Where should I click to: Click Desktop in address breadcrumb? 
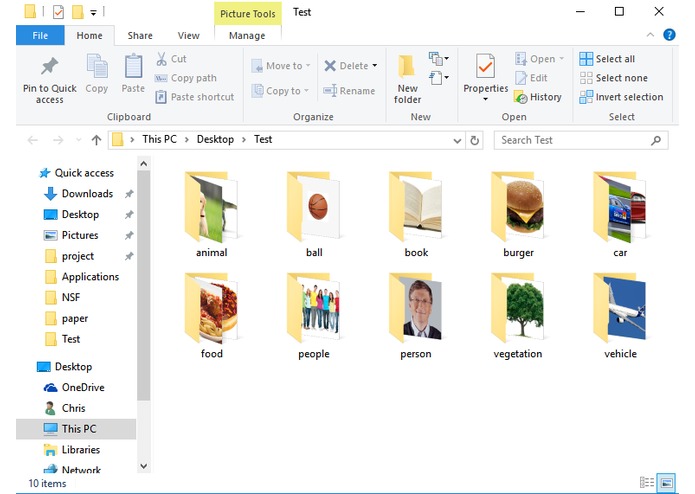pyautogui.click(x=215, y=140)
